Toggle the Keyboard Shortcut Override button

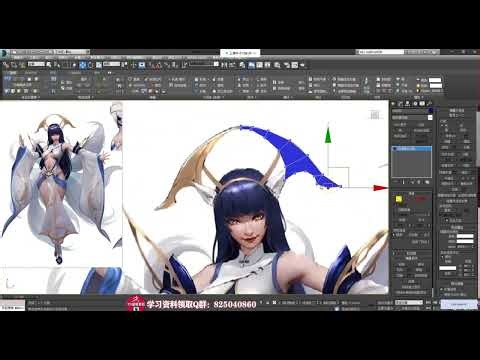[x=142, y=65]
